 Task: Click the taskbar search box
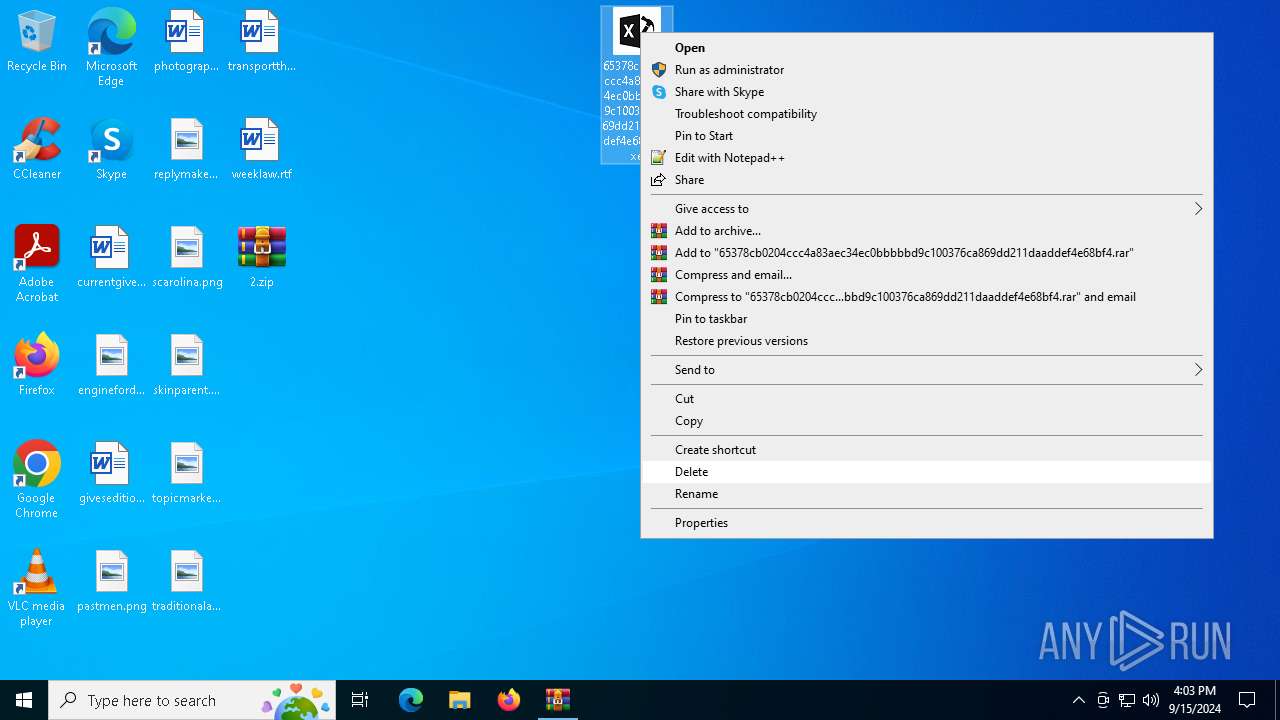point(193,700)
